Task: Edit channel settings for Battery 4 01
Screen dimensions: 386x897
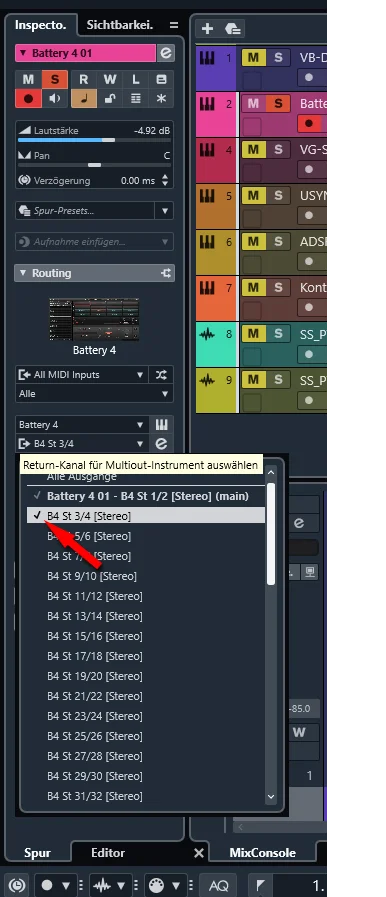Action: coord(166,53)
